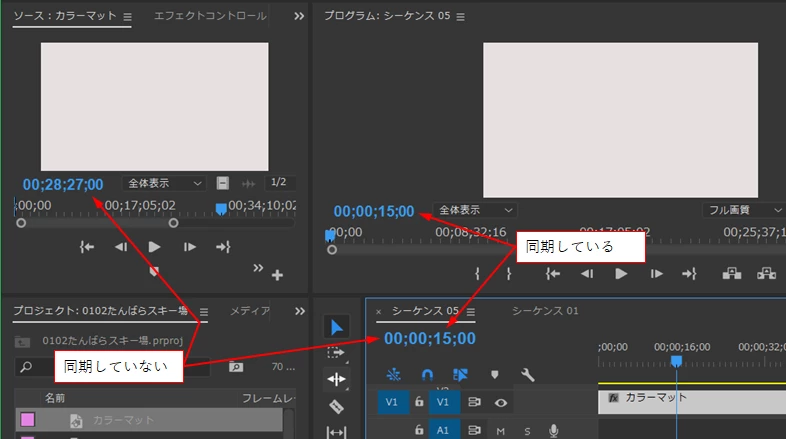This screenshot has width=786, height=439.
Task: Click timeline panel timecode 00;00;15;00
Action: coord(430,339)
